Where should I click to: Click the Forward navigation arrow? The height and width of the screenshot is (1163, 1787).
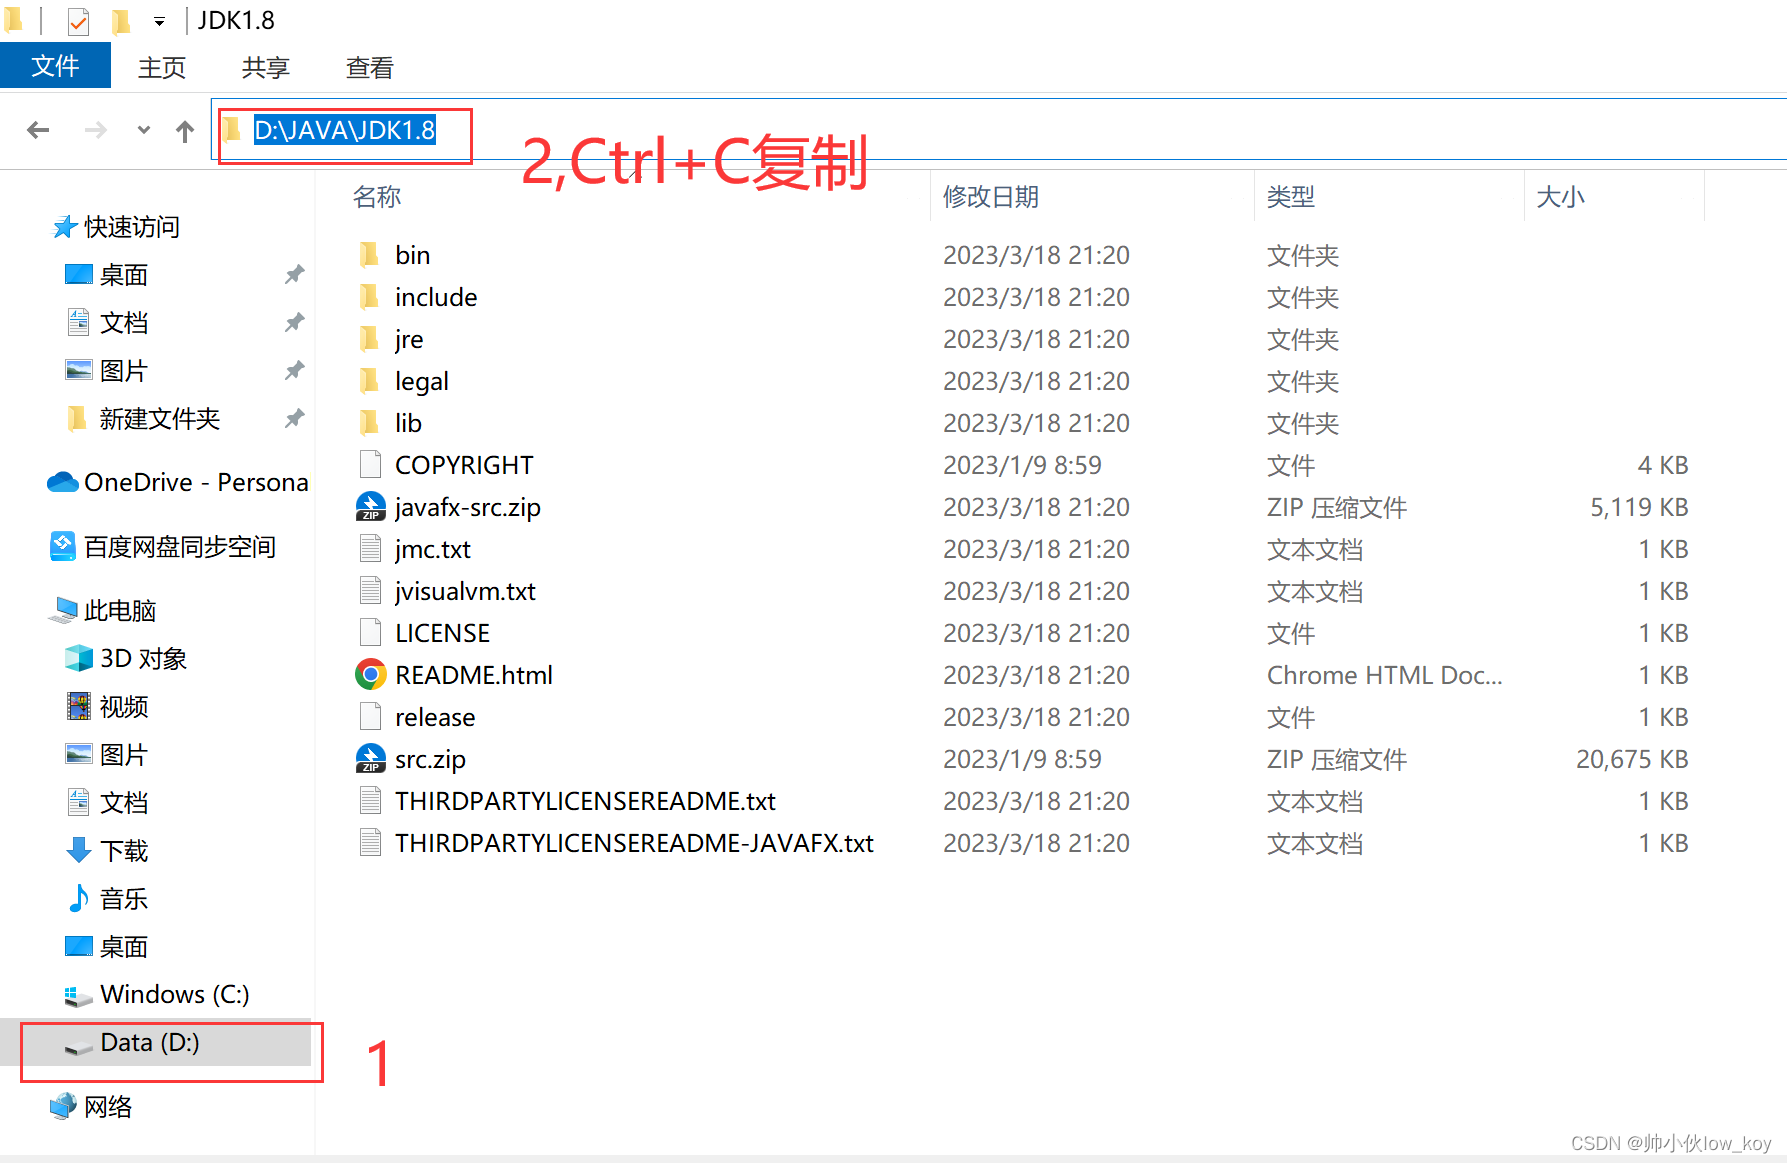(x=96, y=130)
